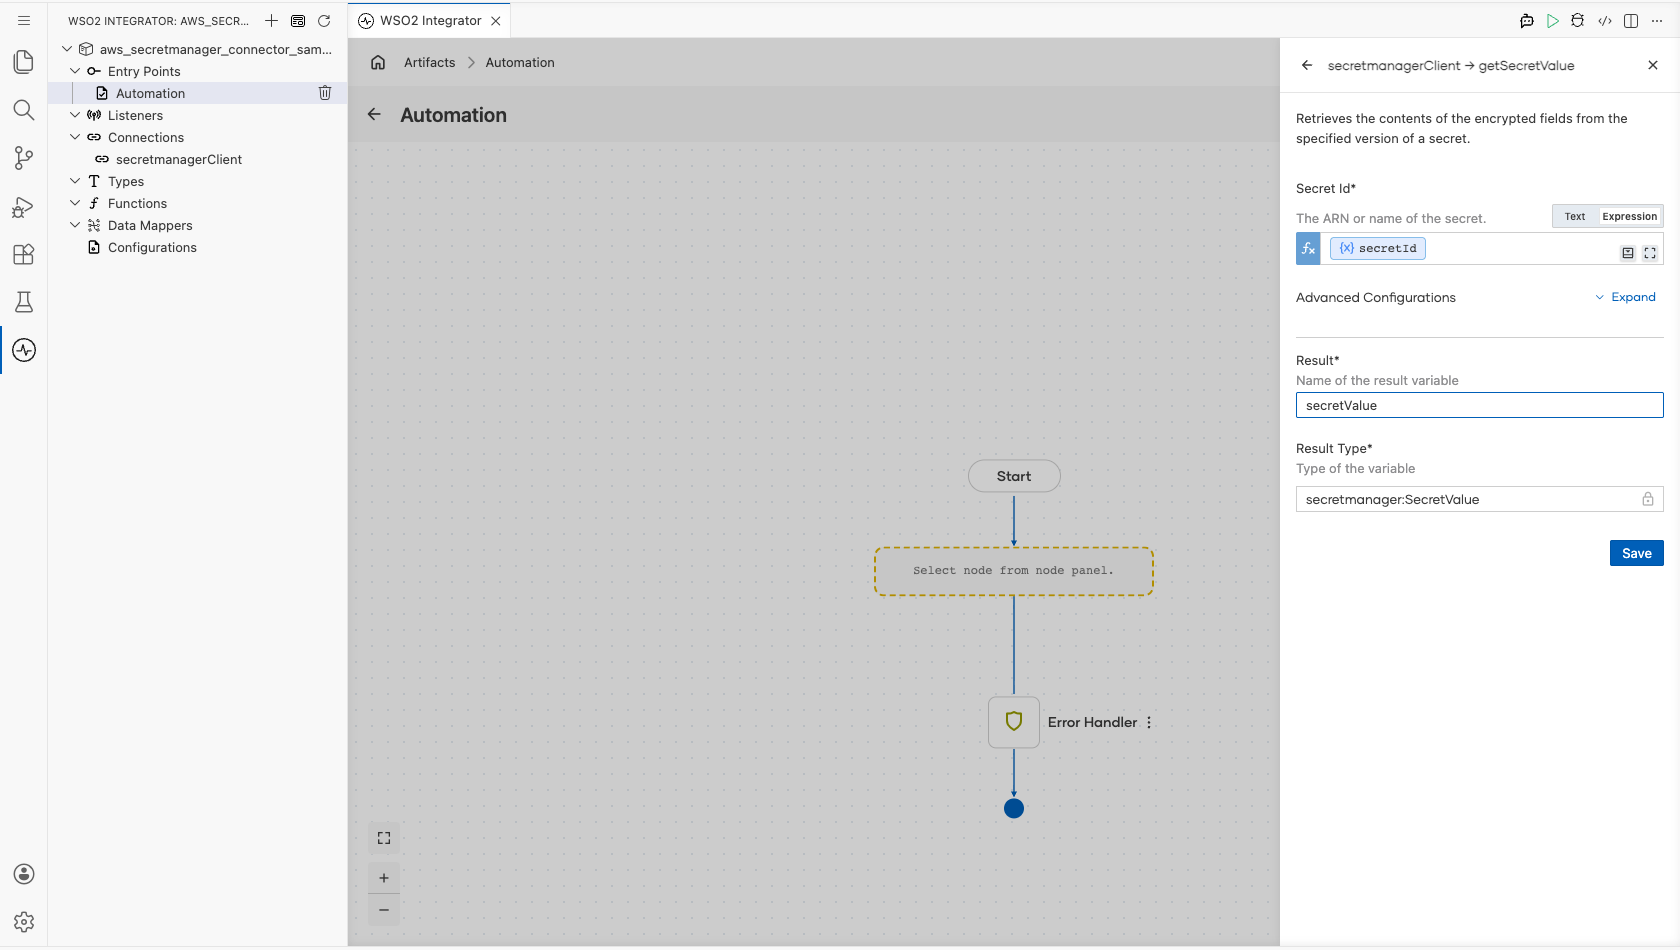Switch Secret Id input to Text mode
The image size is (1680, 950).
[1575, 216]
